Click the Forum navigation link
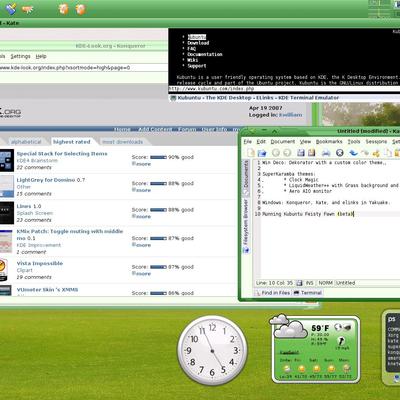Viewport: 400px width, 400px height. [x=187, y=129]
